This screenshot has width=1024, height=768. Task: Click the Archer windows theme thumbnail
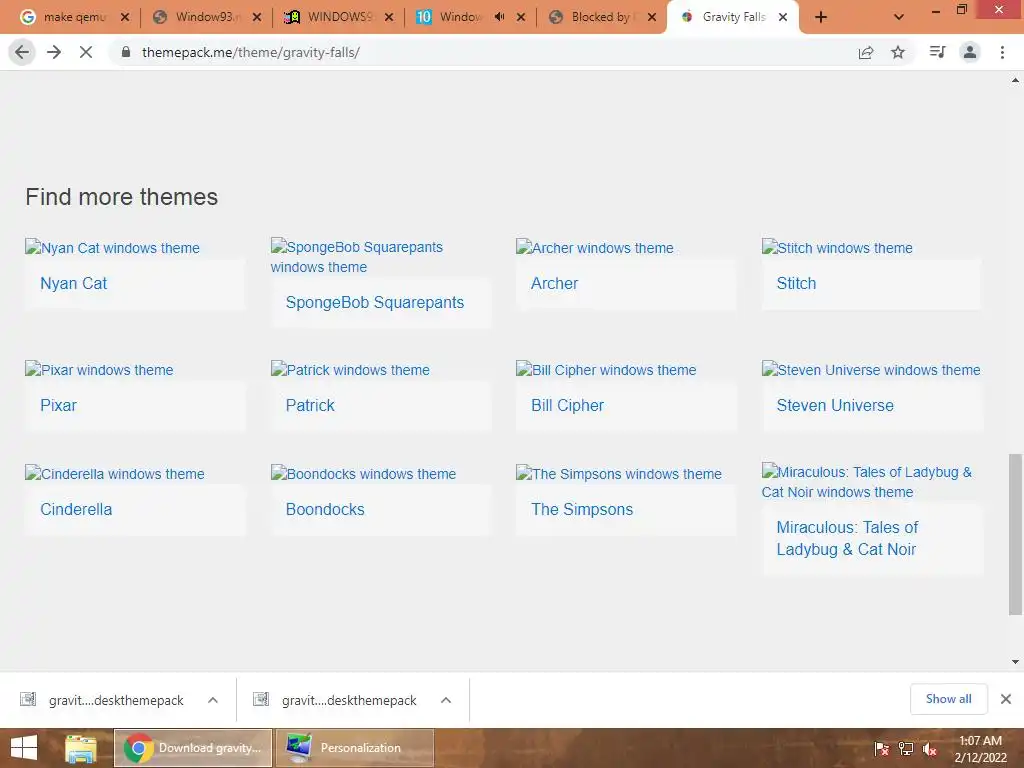[x=594, y=248]
